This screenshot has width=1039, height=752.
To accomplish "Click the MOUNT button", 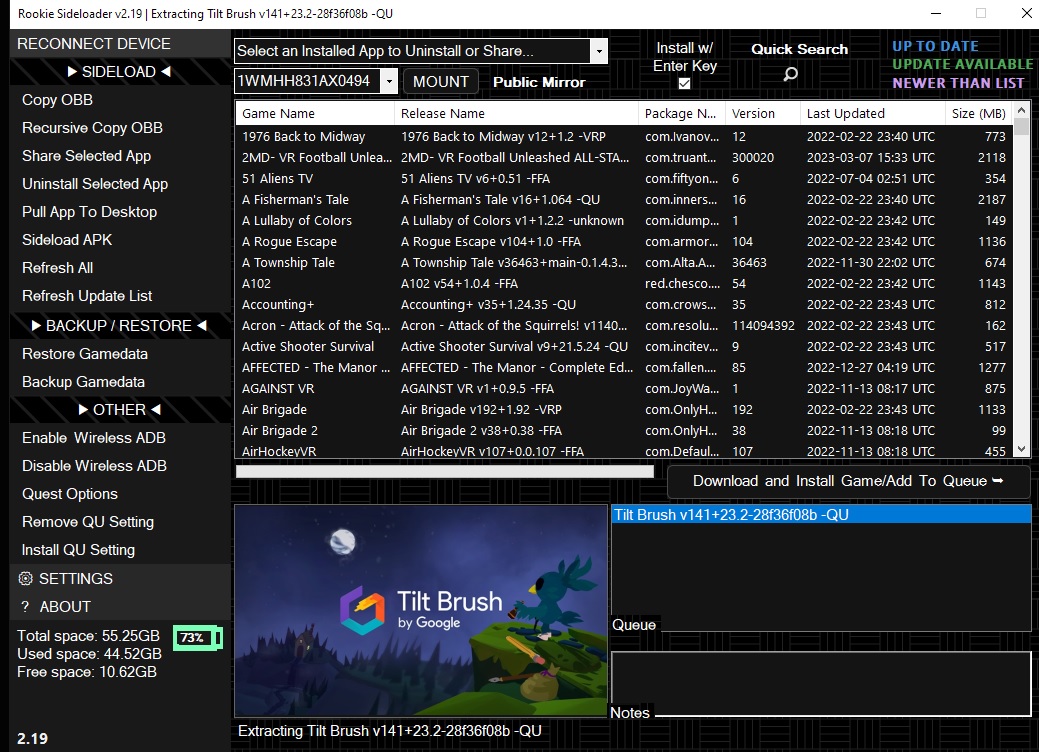I will pyautogui.click(x=441, y=81).
